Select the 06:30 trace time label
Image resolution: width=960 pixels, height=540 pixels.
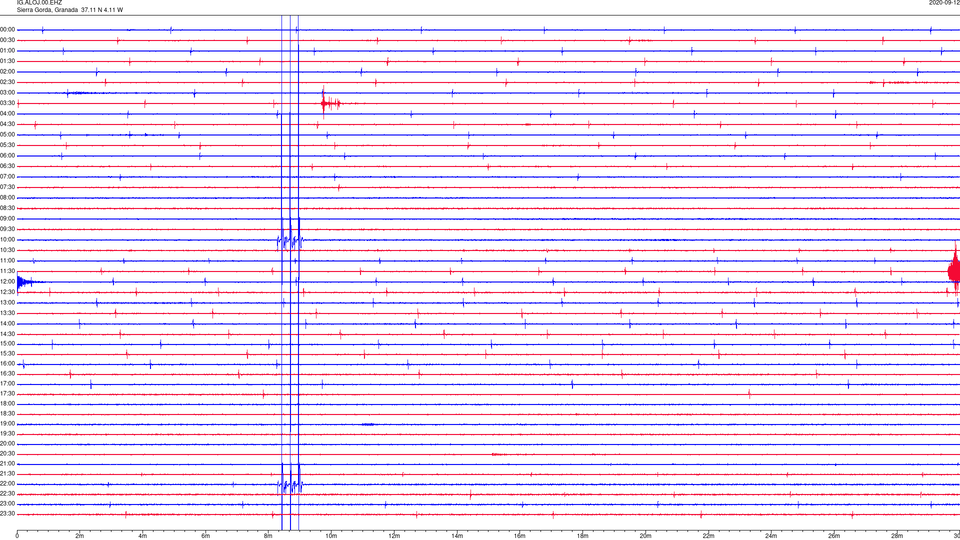pyautogui.click(x=8, y=166)
